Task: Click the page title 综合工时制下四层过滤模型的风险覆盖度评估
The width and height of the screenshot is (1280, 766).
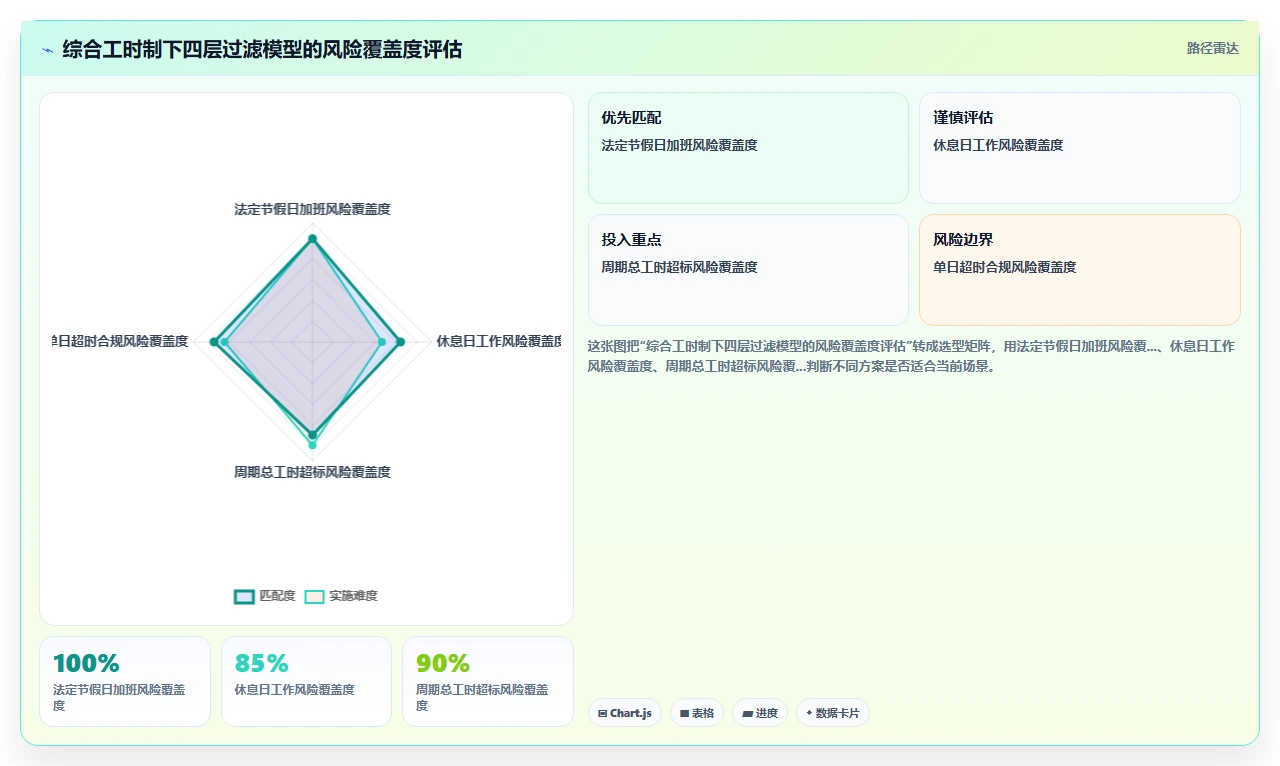Action: click(x=262, y=49)
